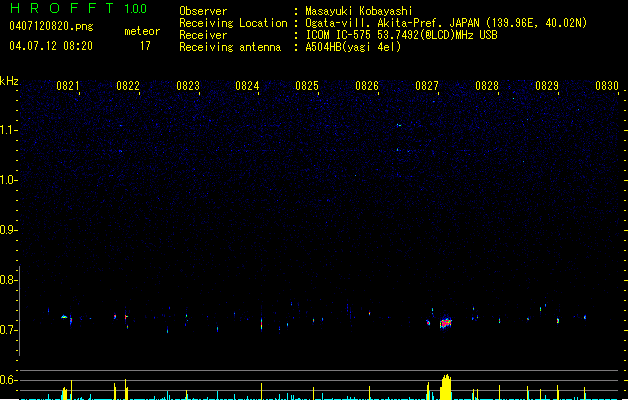The height and width of the screenshot is (400, 629).
Task: Click the 0829 time marker
Action: point(547,86)
